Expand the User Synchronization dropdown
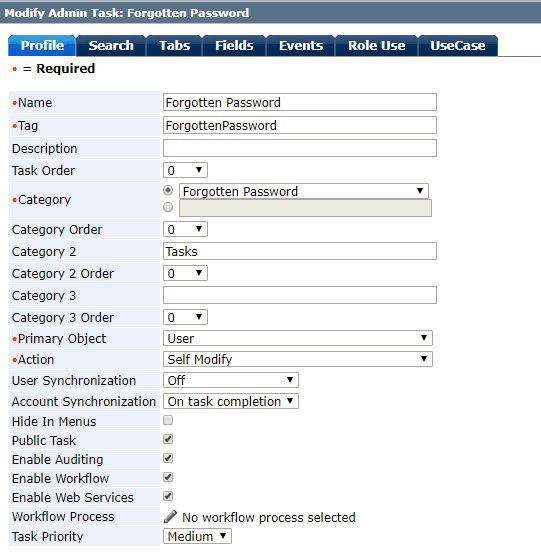 231,380
